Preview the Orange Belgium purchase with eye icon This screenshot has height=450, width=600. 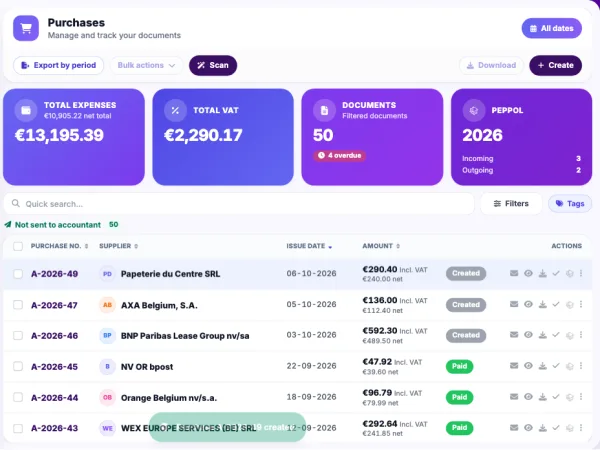point(528,397)
